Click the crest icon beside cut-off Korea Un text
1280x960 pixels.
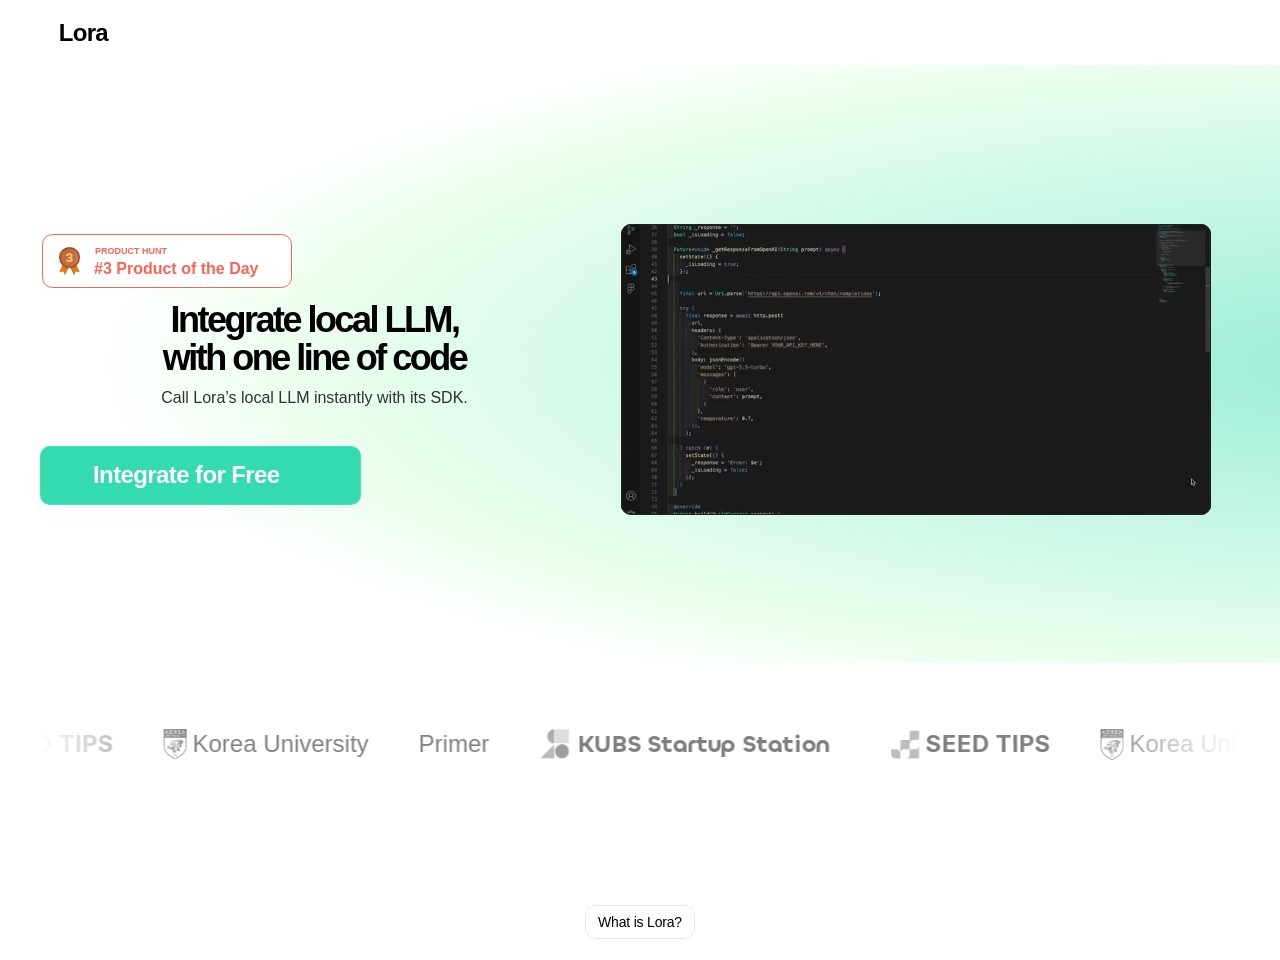[x=1111, y=744]
